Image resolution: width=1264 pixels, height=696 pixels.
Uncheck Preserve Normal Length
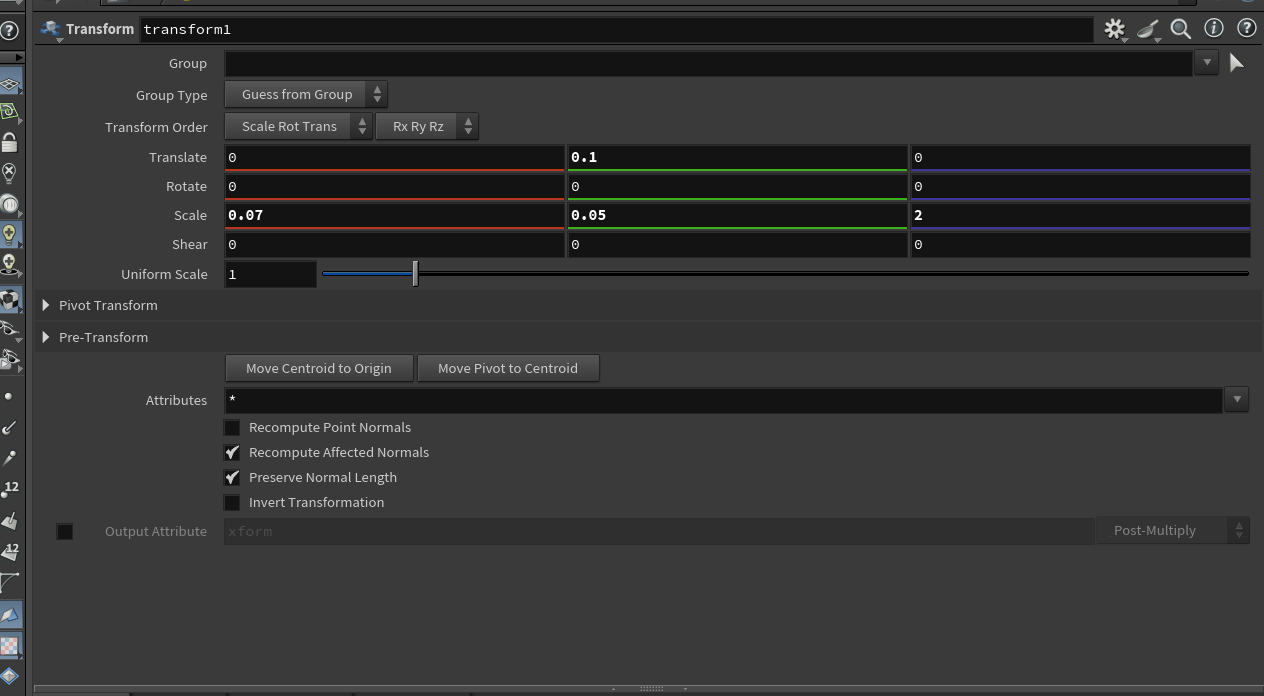point(232,477)
